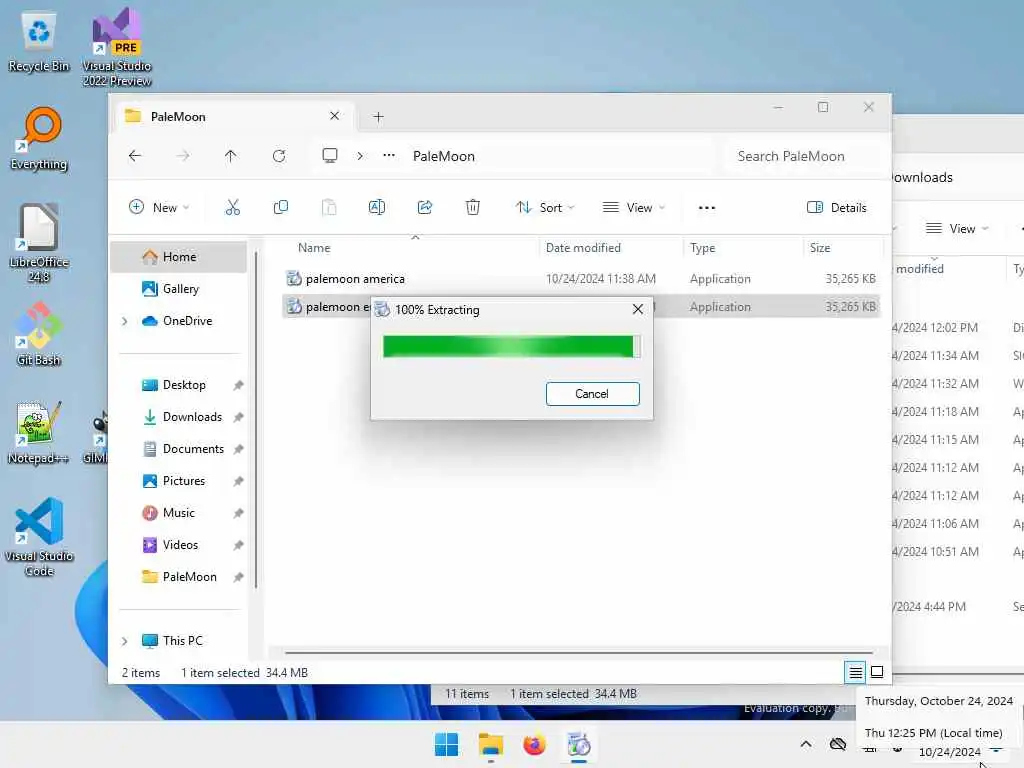Viewport: 1024px width, 768px height.
Task: Open the See more ellipsis menu
Action: coord(707,208)
